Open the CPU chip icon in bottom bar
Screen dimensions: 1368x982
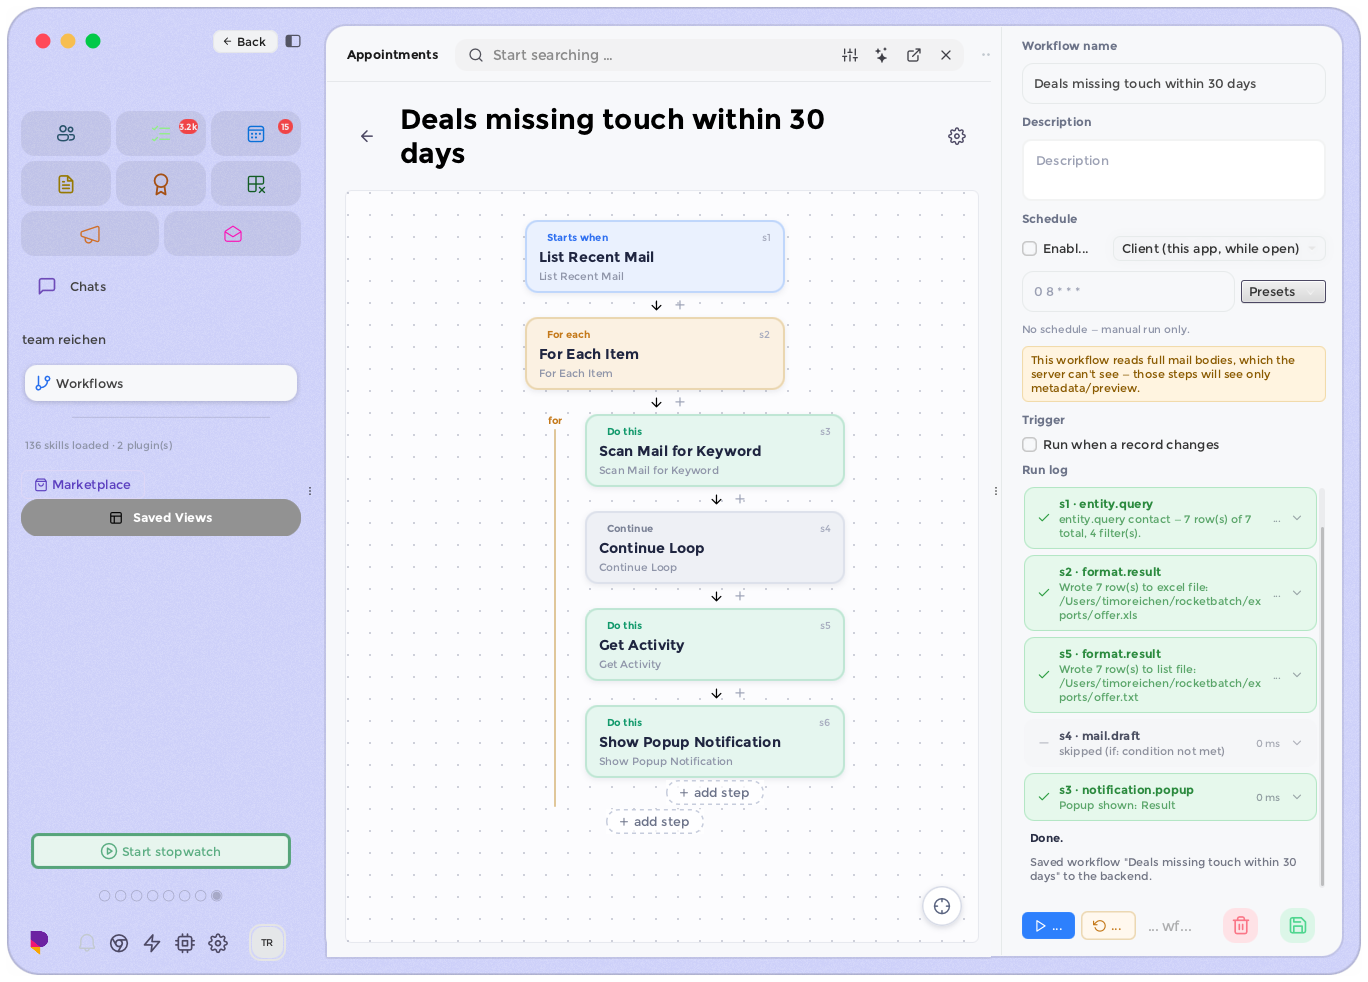pyautogui.click(x=185, y=943)
